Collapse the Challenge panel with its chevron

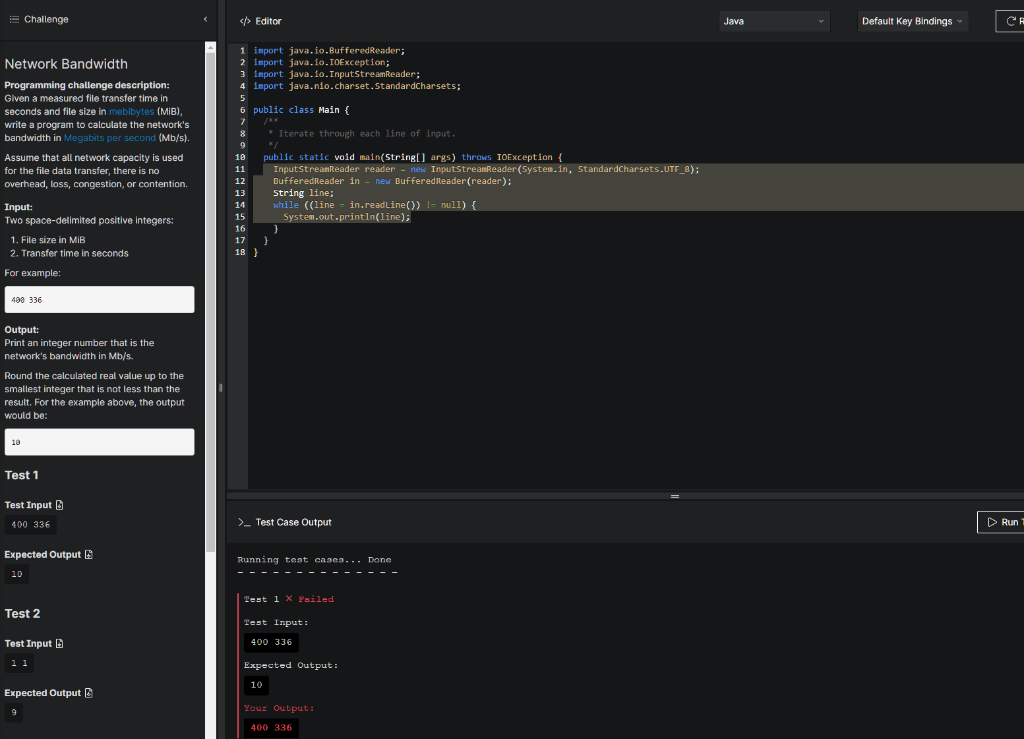[205, 18]
